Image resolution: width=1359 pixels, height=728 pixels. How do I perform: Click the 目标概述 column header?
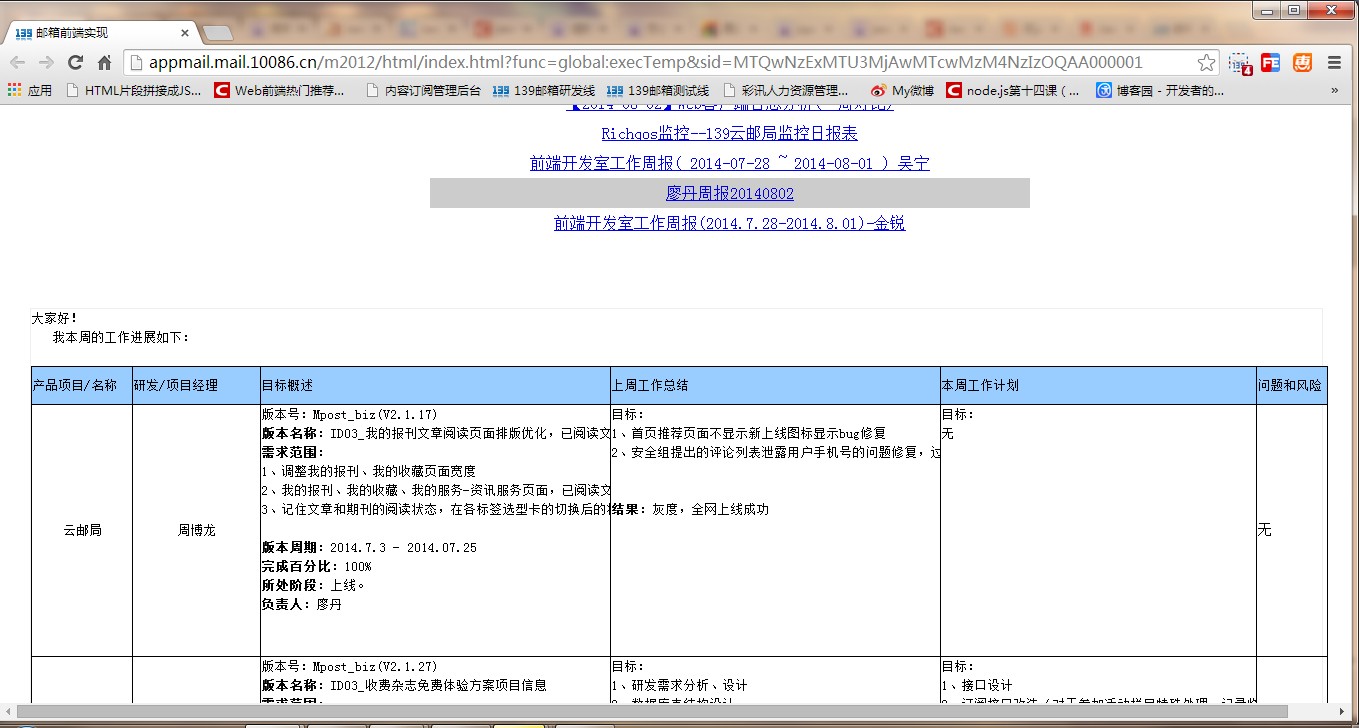(x=435, y=385)
